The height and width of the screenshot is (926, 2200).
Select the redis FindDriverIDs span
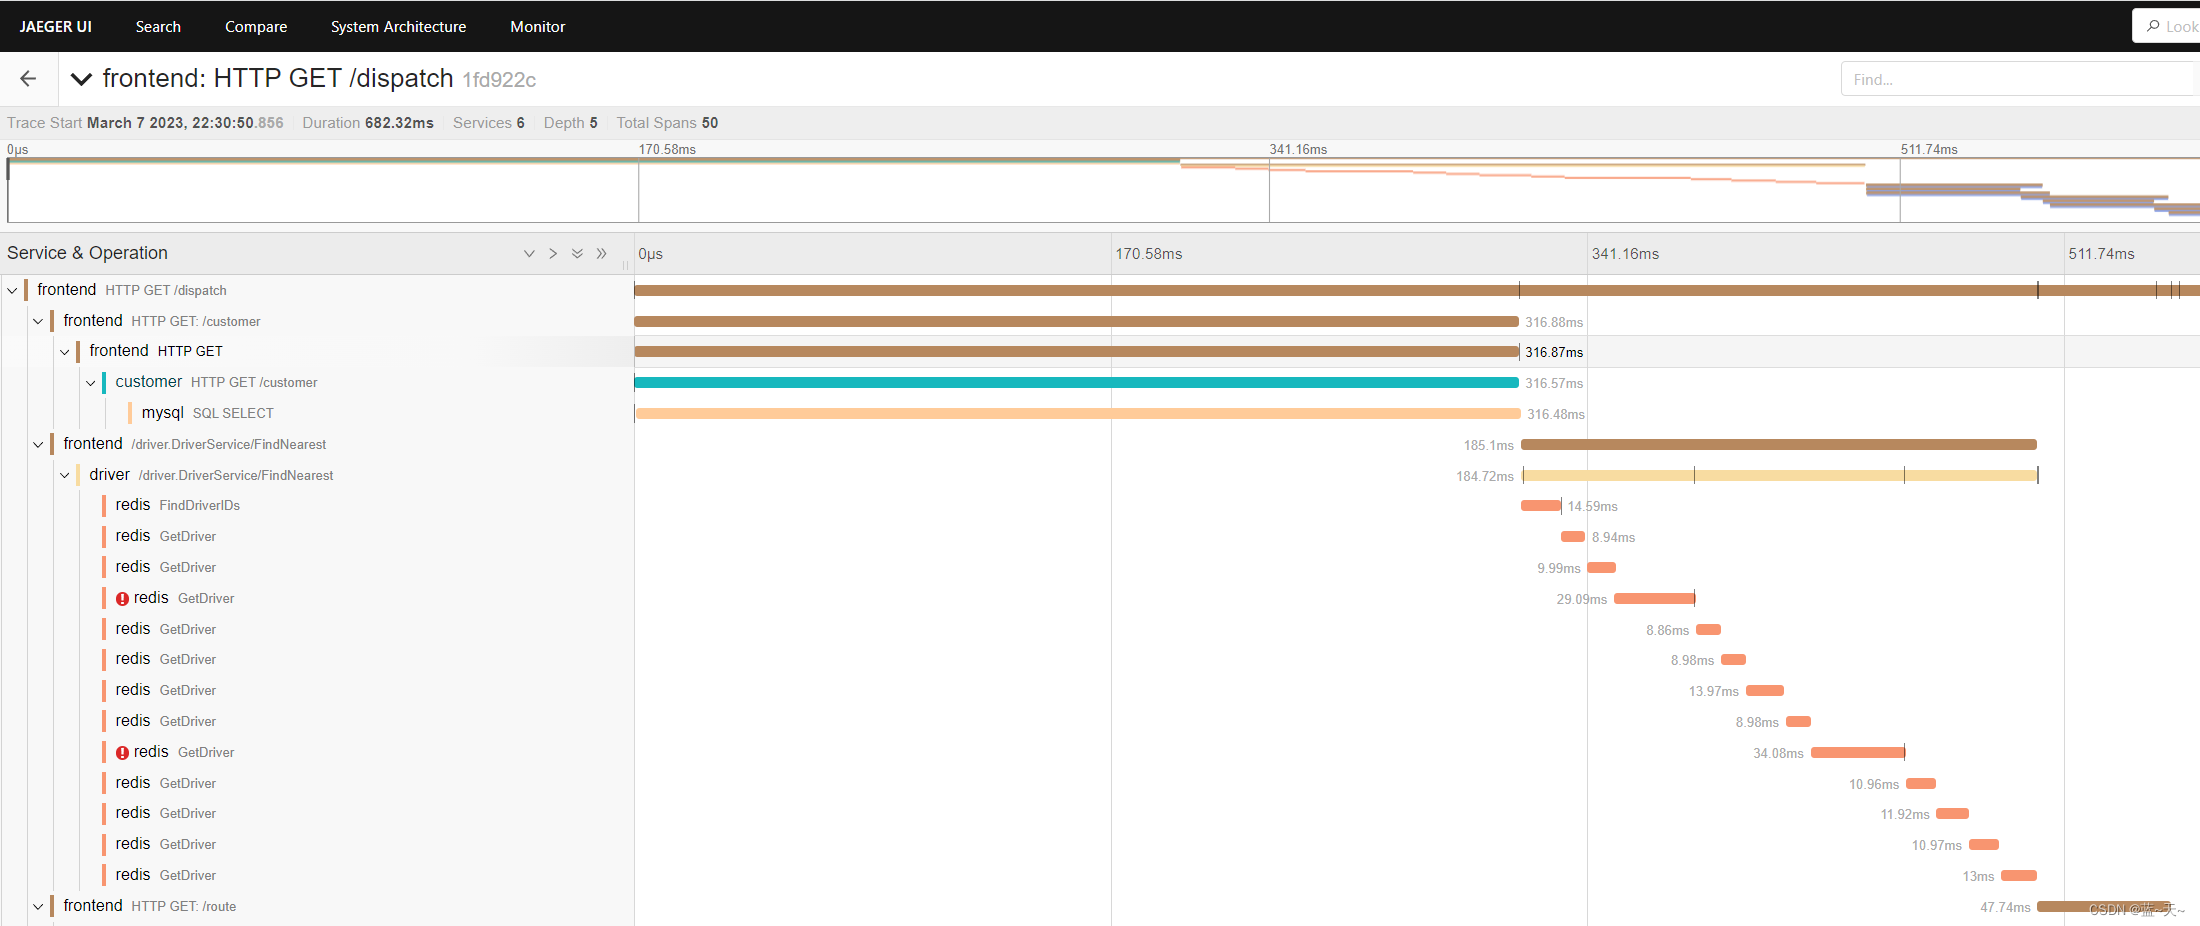coord(177,506)
